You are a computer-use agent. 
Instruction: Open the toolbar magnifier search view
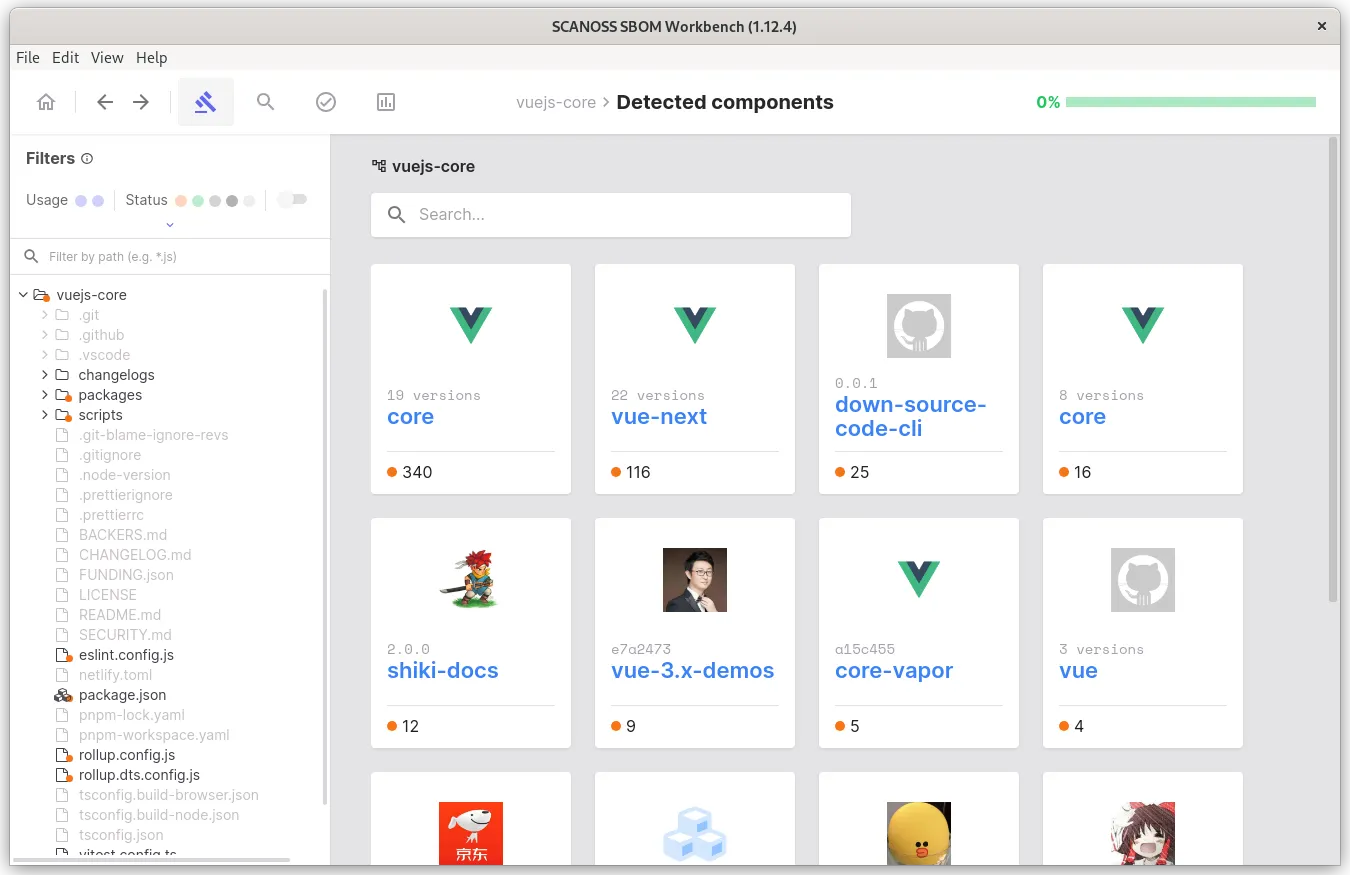tap(265, 102)
